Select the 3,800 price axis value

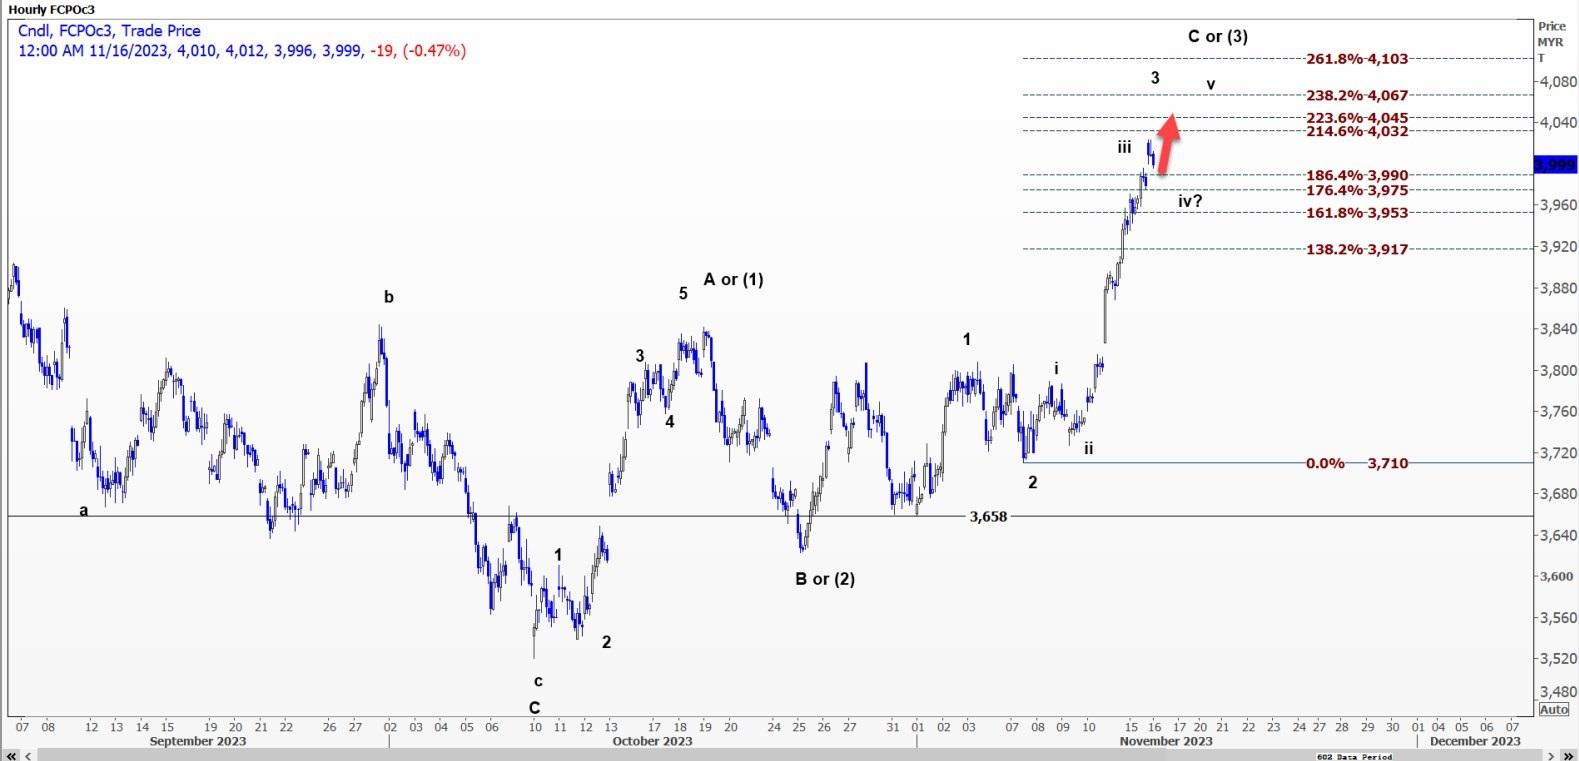(x=1559, y=370)
